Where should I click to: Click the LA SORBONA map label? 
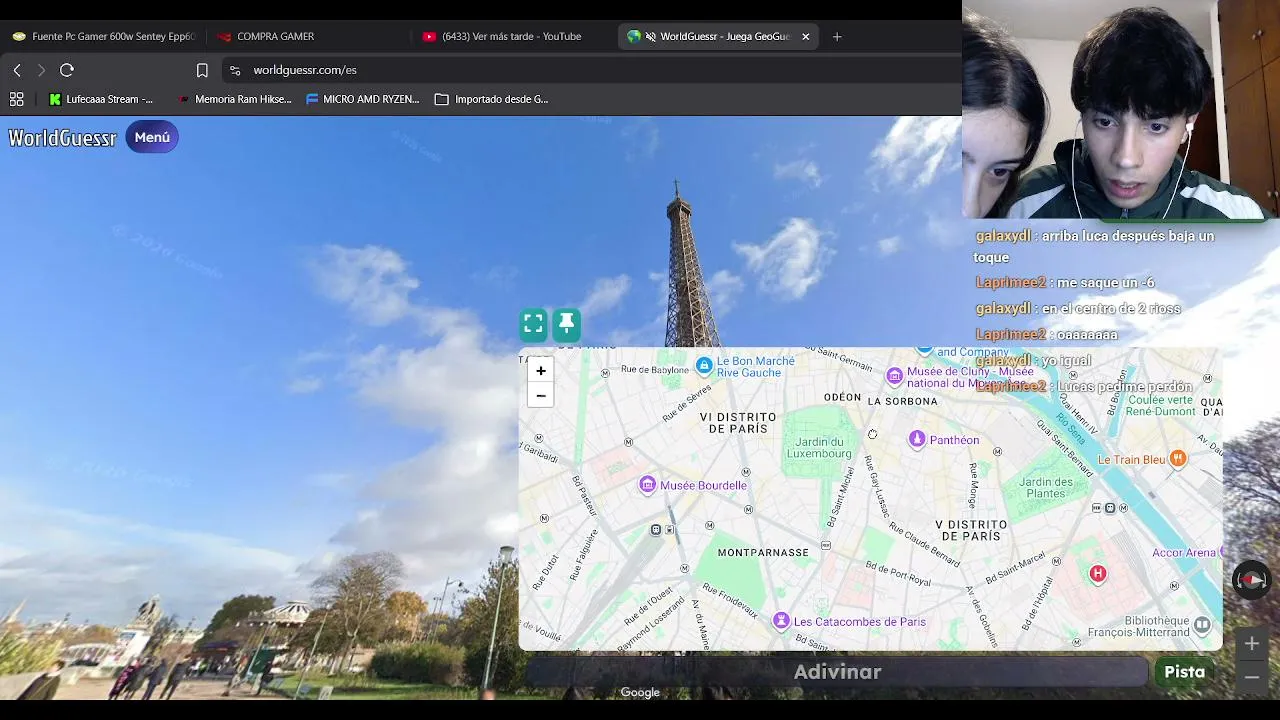click(x=903, y=401)
